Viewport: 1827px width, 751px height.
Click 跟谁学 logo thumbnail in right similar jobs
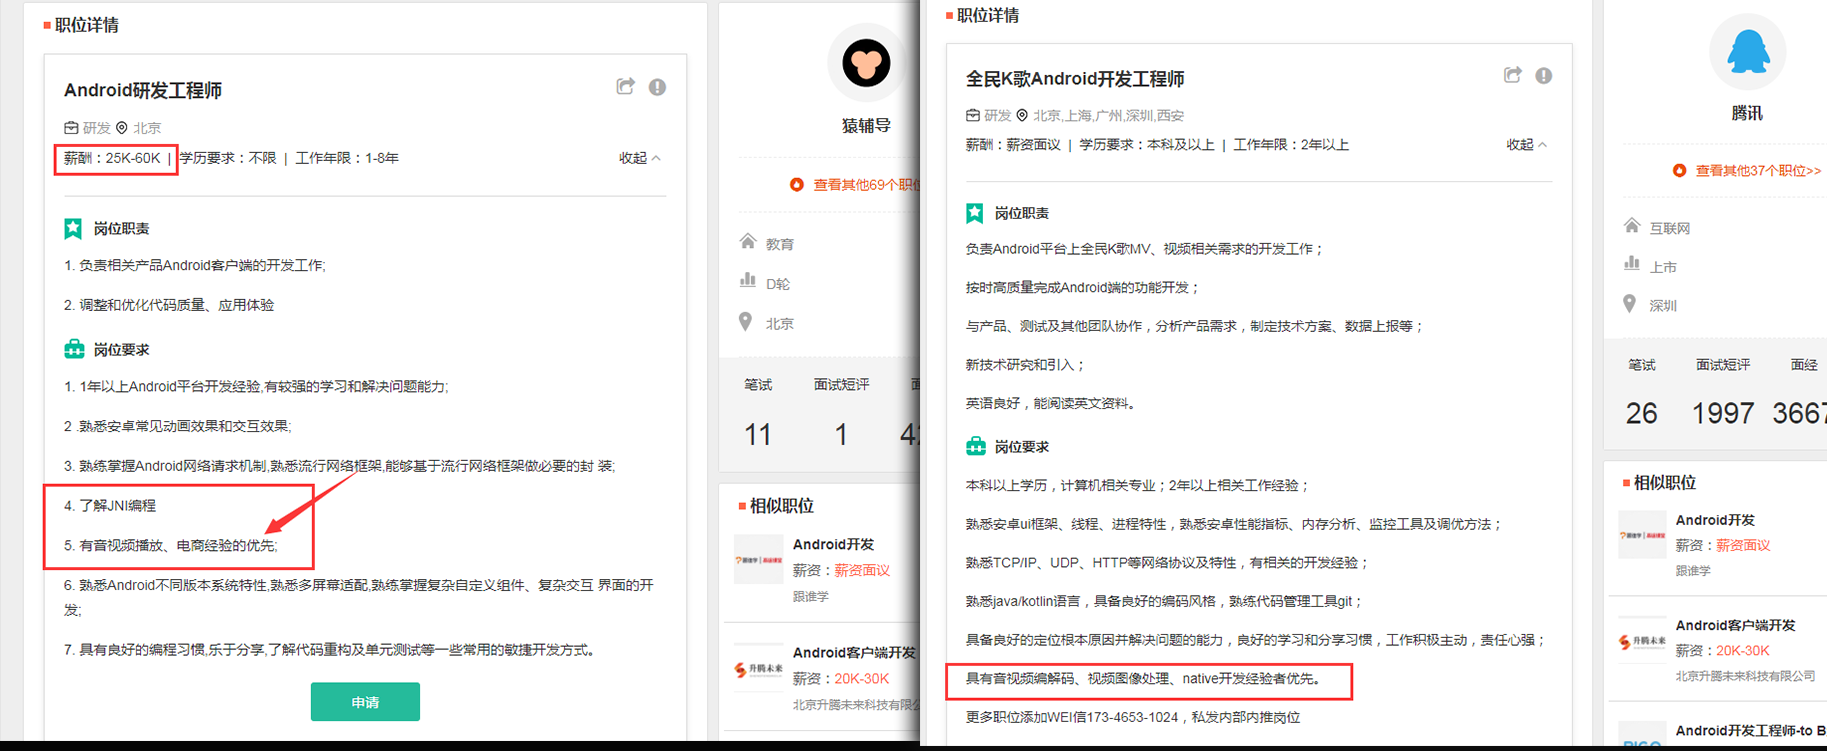(1642, 535)
